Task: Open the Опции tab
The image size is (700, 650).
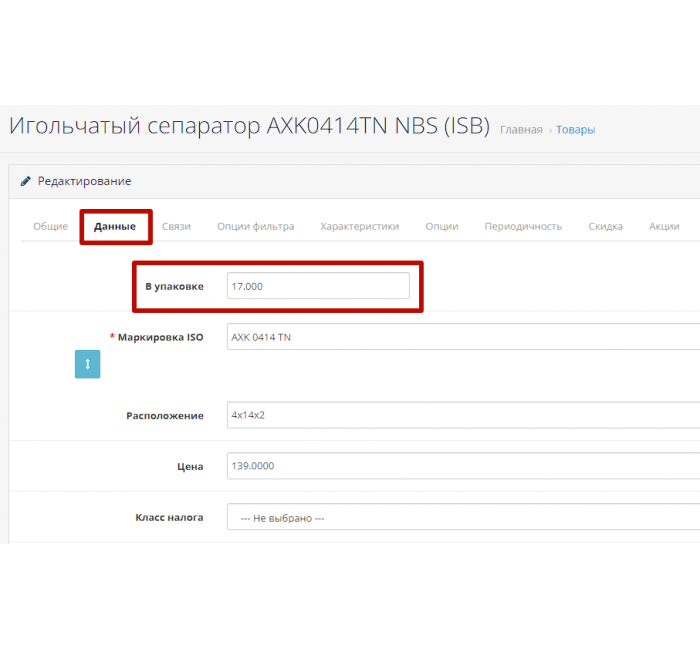Action: click(x=442, y=226)
